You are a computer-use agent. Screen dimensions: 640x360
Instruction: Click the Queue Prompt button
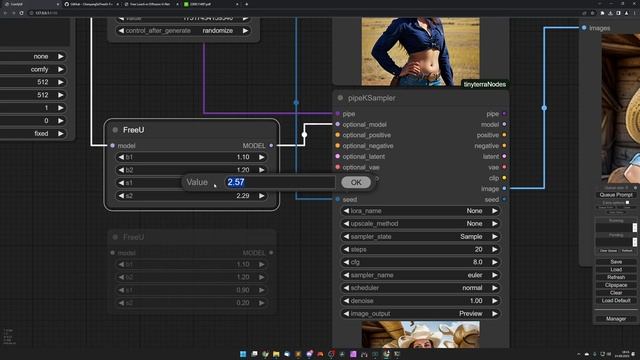(616, 195)
